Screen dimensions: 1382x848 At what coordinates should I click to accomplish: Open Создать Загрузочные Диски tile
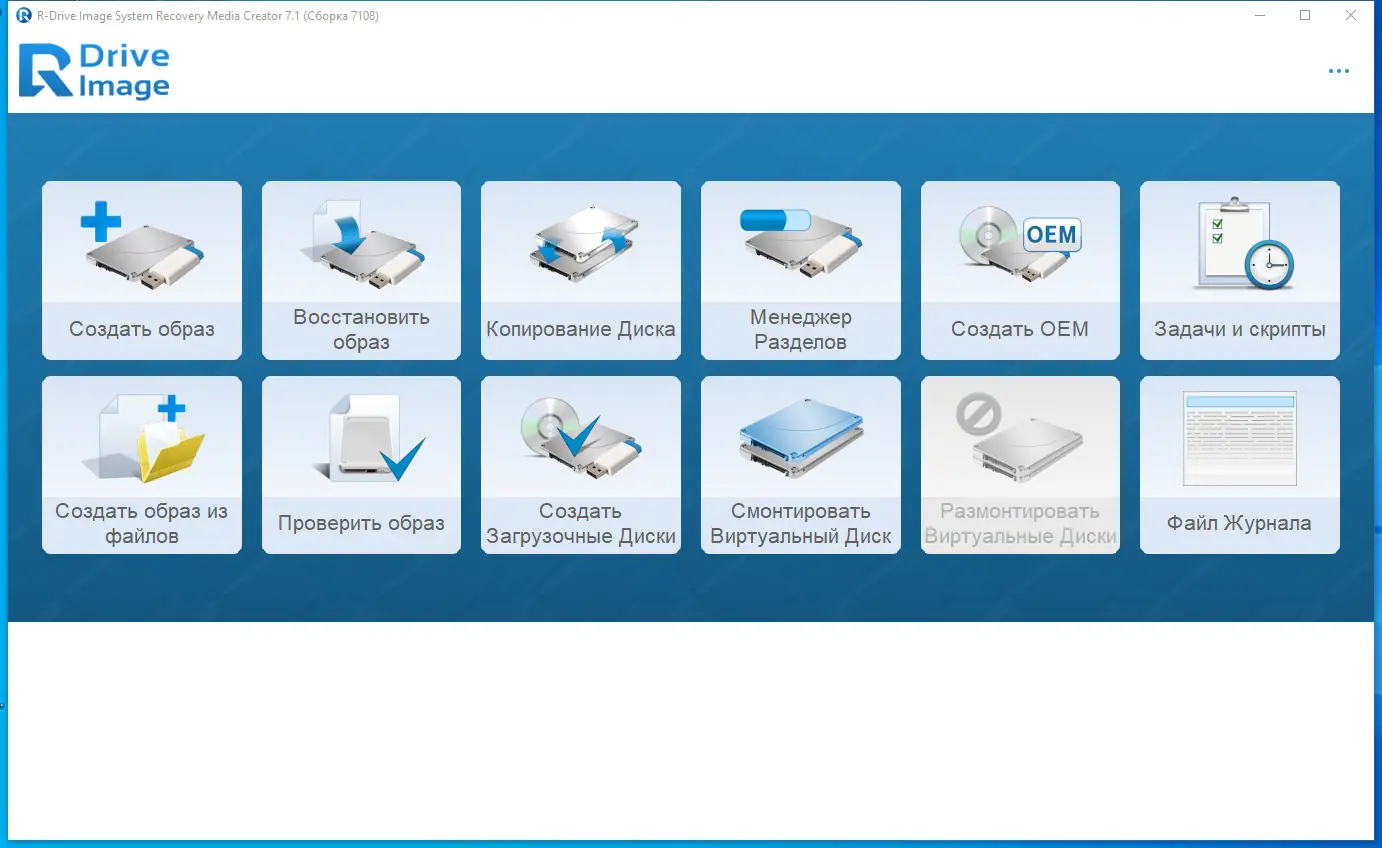point(581,465)
